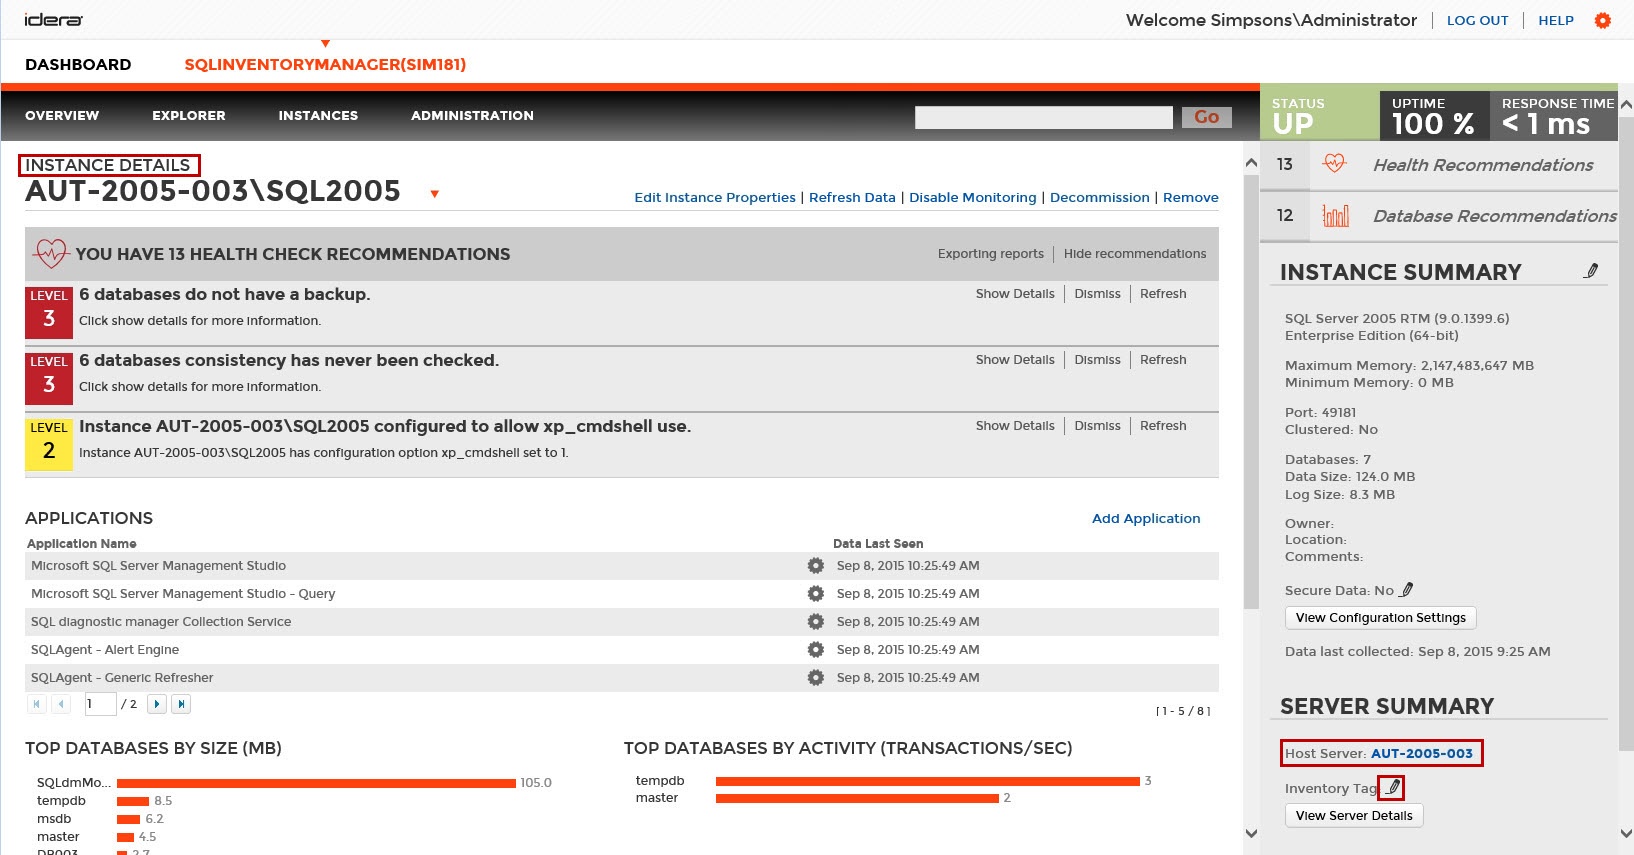
Task: Click the search input field
Action: pyautogui.click(x=1043, y=117)
